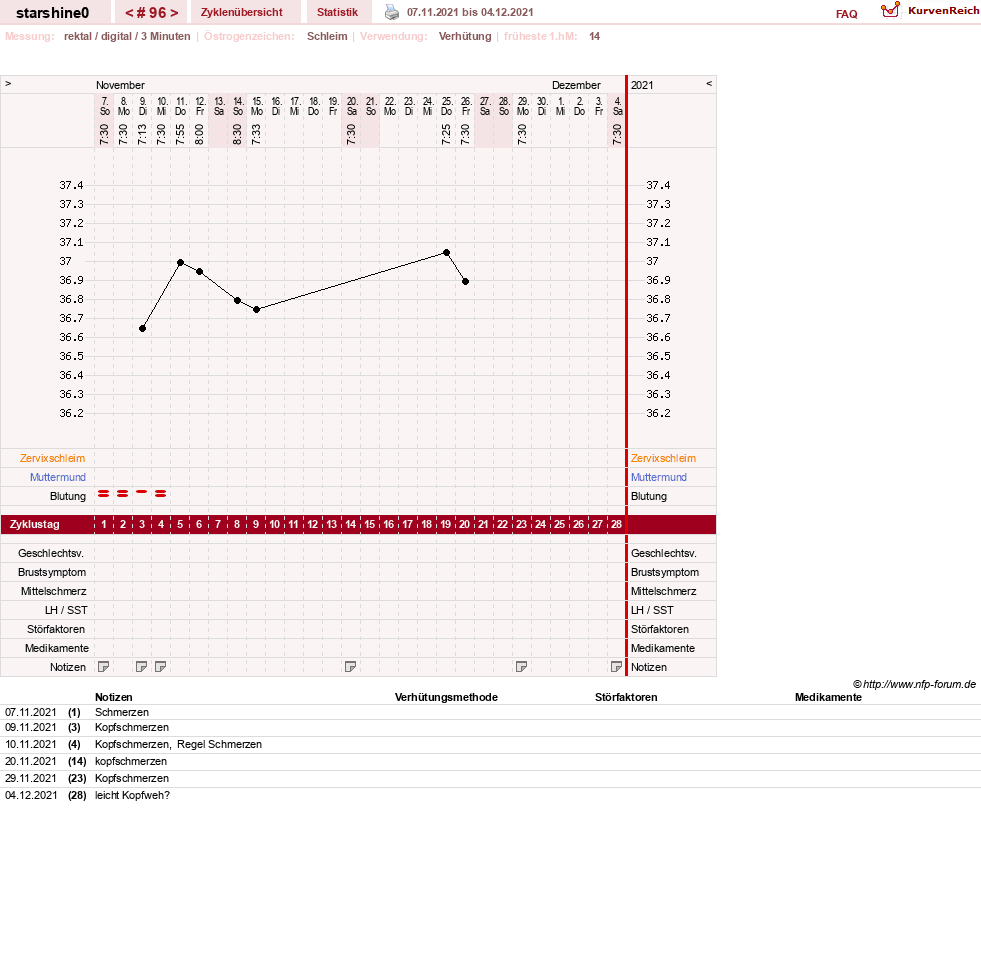Open note icon on cycle day 28
This screenshot has width=981, height=976.
pyautogui.click(x=616, y=667)
